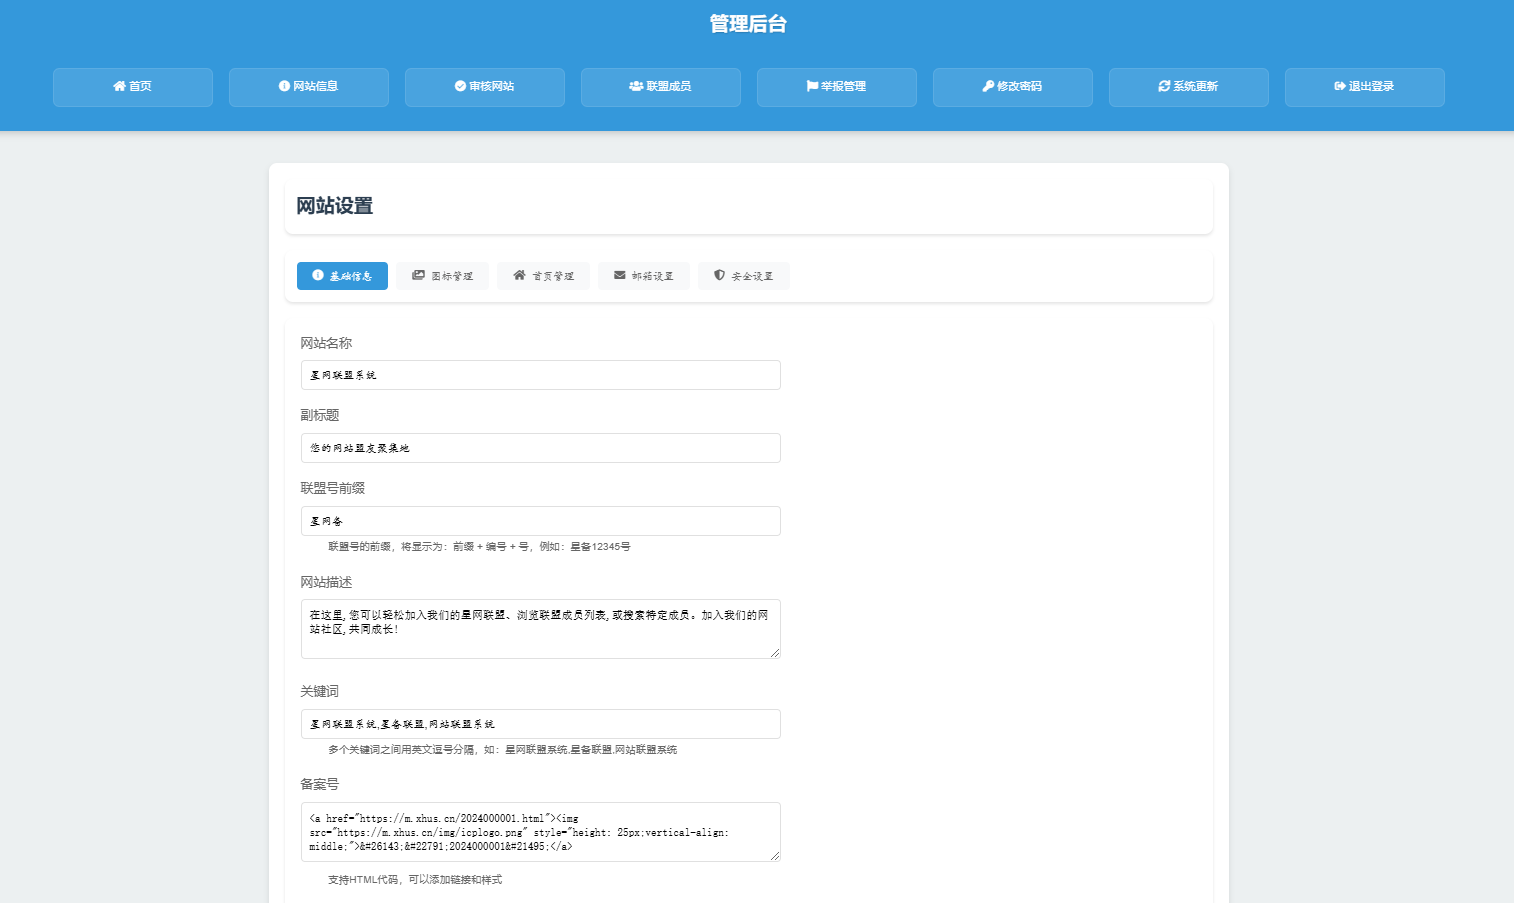
Task: Click the checkmark icon for 审核网站
Action: click(x=460, y=87)
